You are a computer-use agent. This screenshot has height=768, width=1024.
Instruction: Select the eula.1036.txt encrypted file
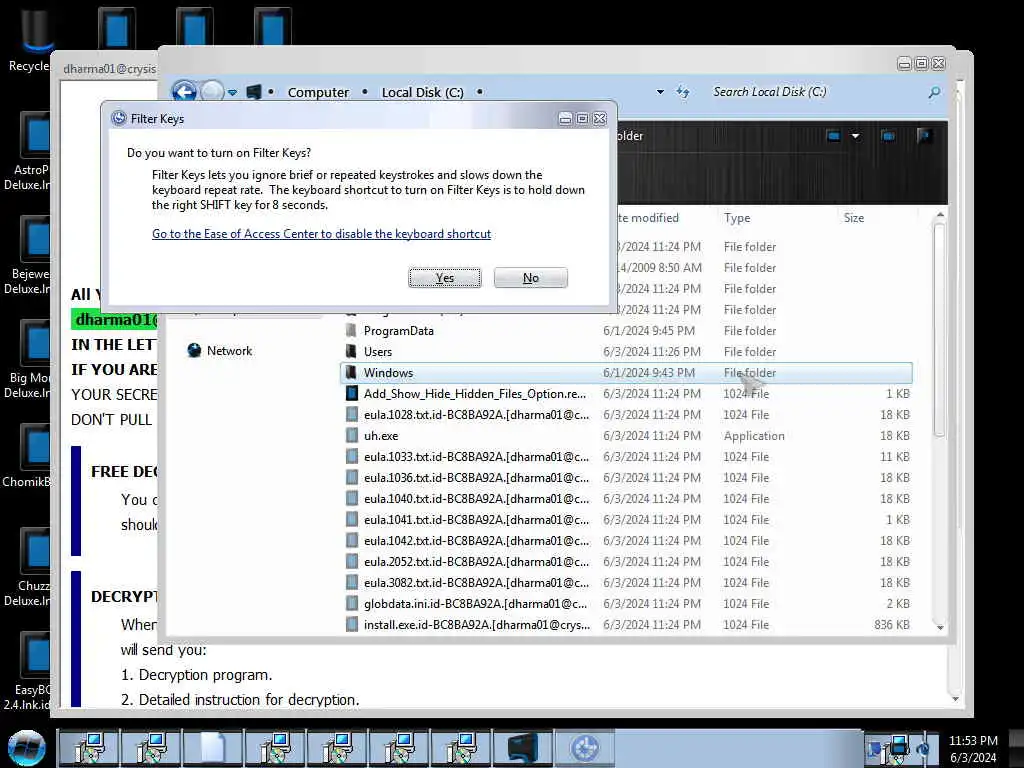point(626,477)
